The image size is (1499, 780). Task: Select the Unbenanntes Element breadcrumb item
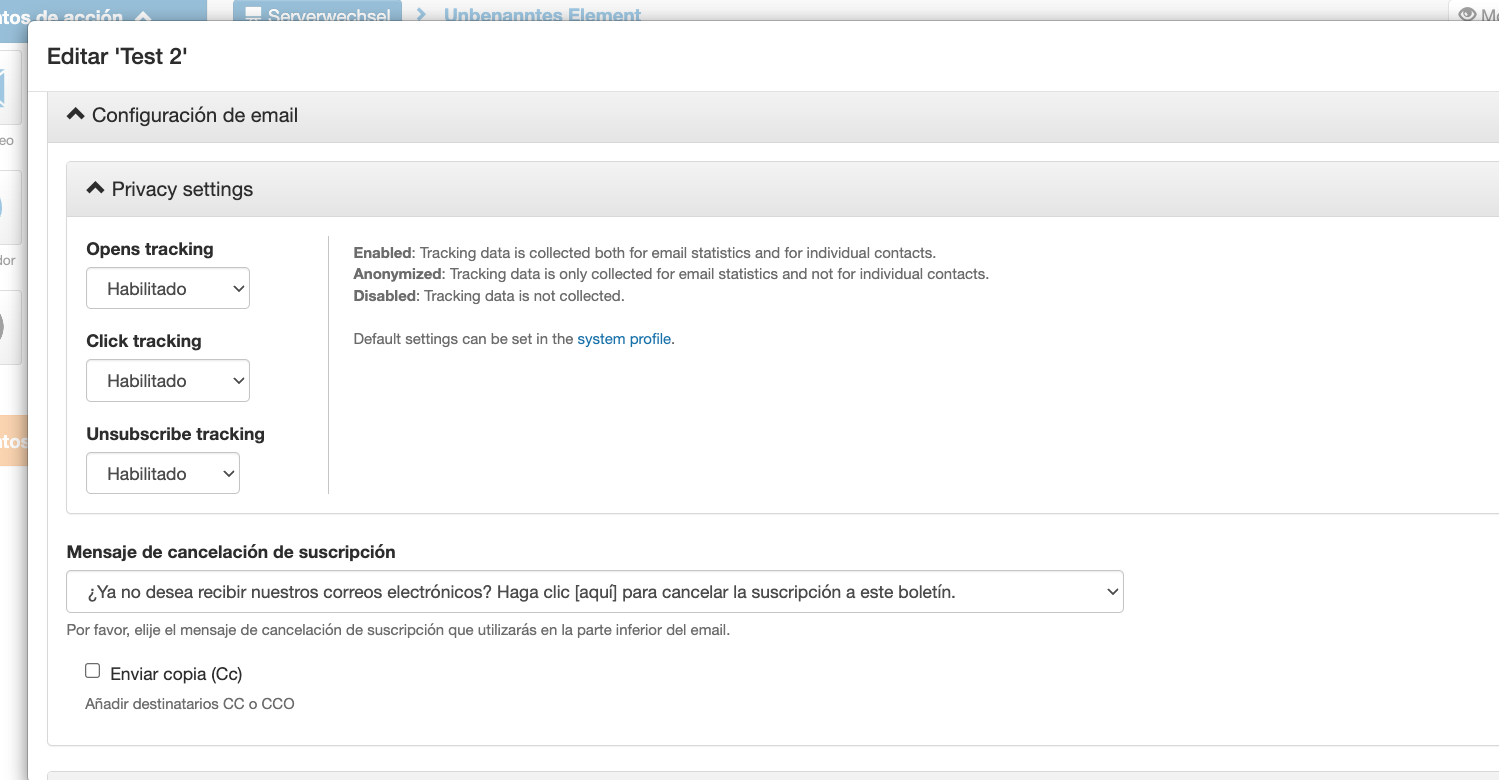pos(542,15)
